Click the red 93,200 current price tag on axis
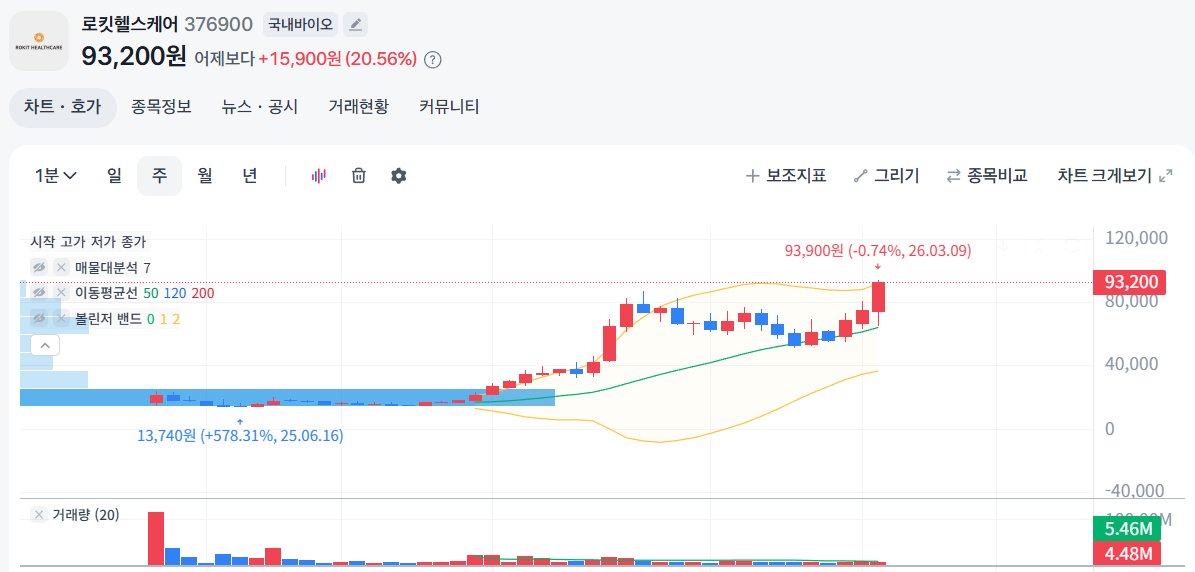1195x572 pixels. point(1130,283)
